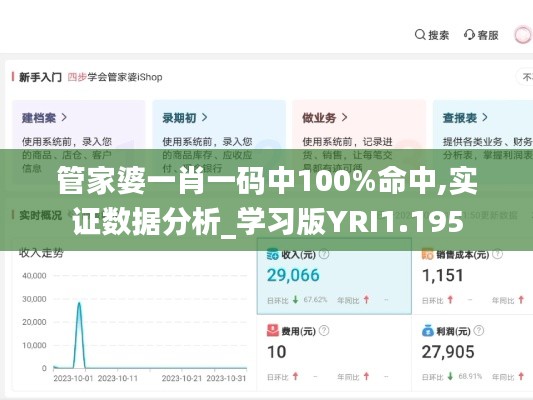The image size is (533, 400).
Task: Open 客服 customer service
Action: coord(488,35)
